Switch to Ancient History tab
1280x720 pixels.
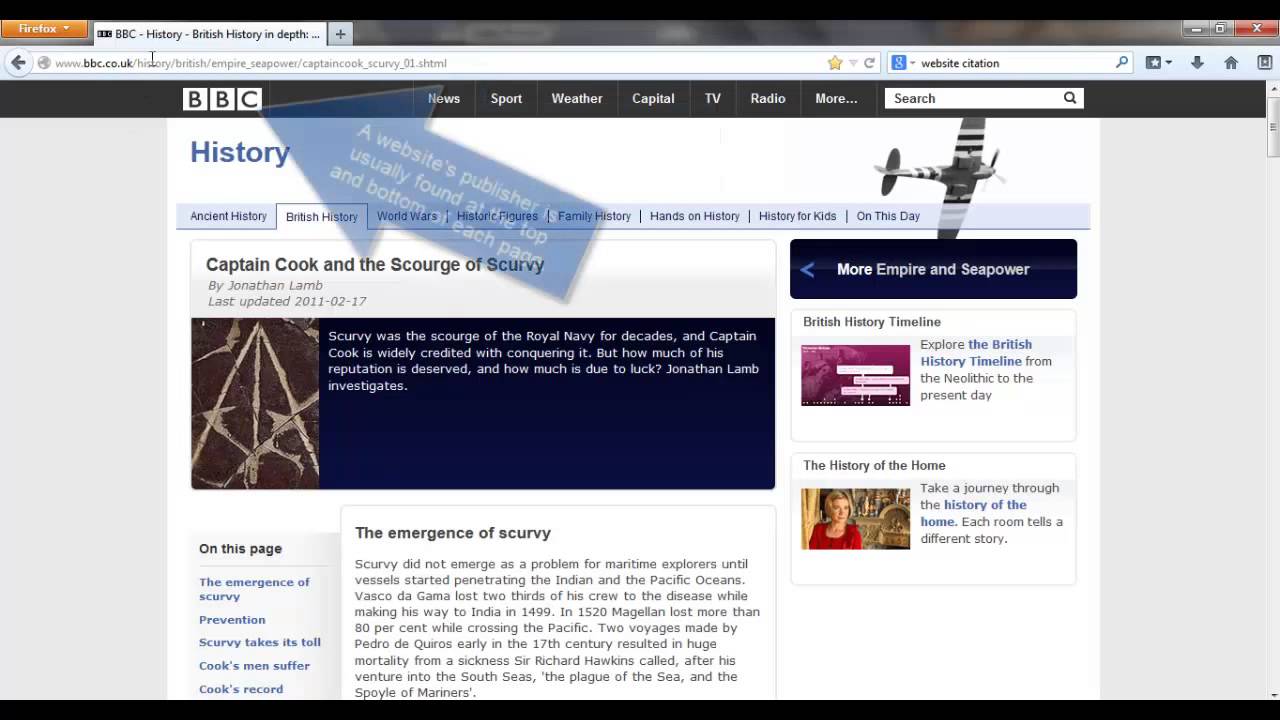tap(228, 216)
